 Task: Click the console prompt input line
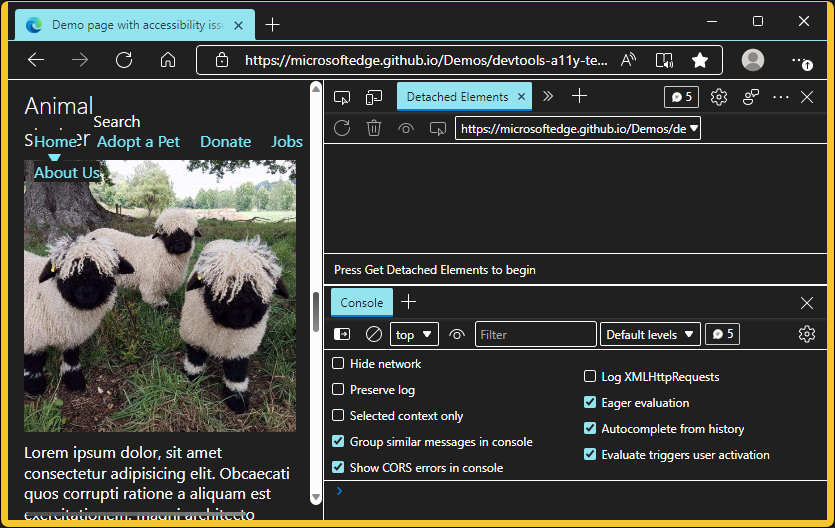578,491
